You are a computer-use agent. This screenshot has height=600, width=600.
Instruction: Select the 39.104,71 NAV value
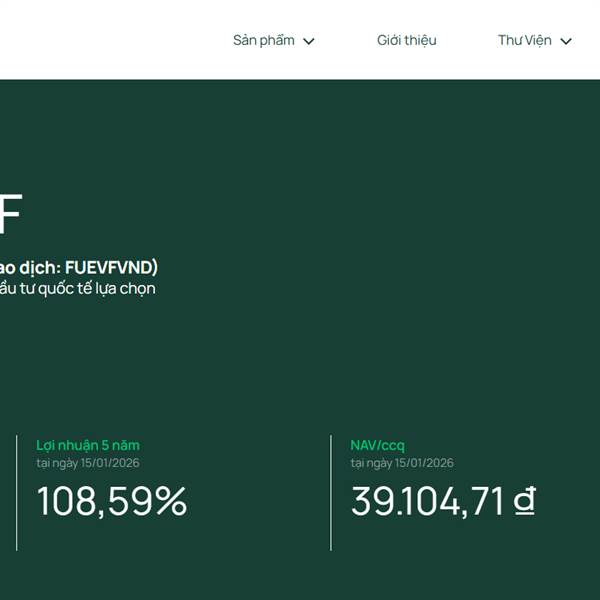coord(428,501)
